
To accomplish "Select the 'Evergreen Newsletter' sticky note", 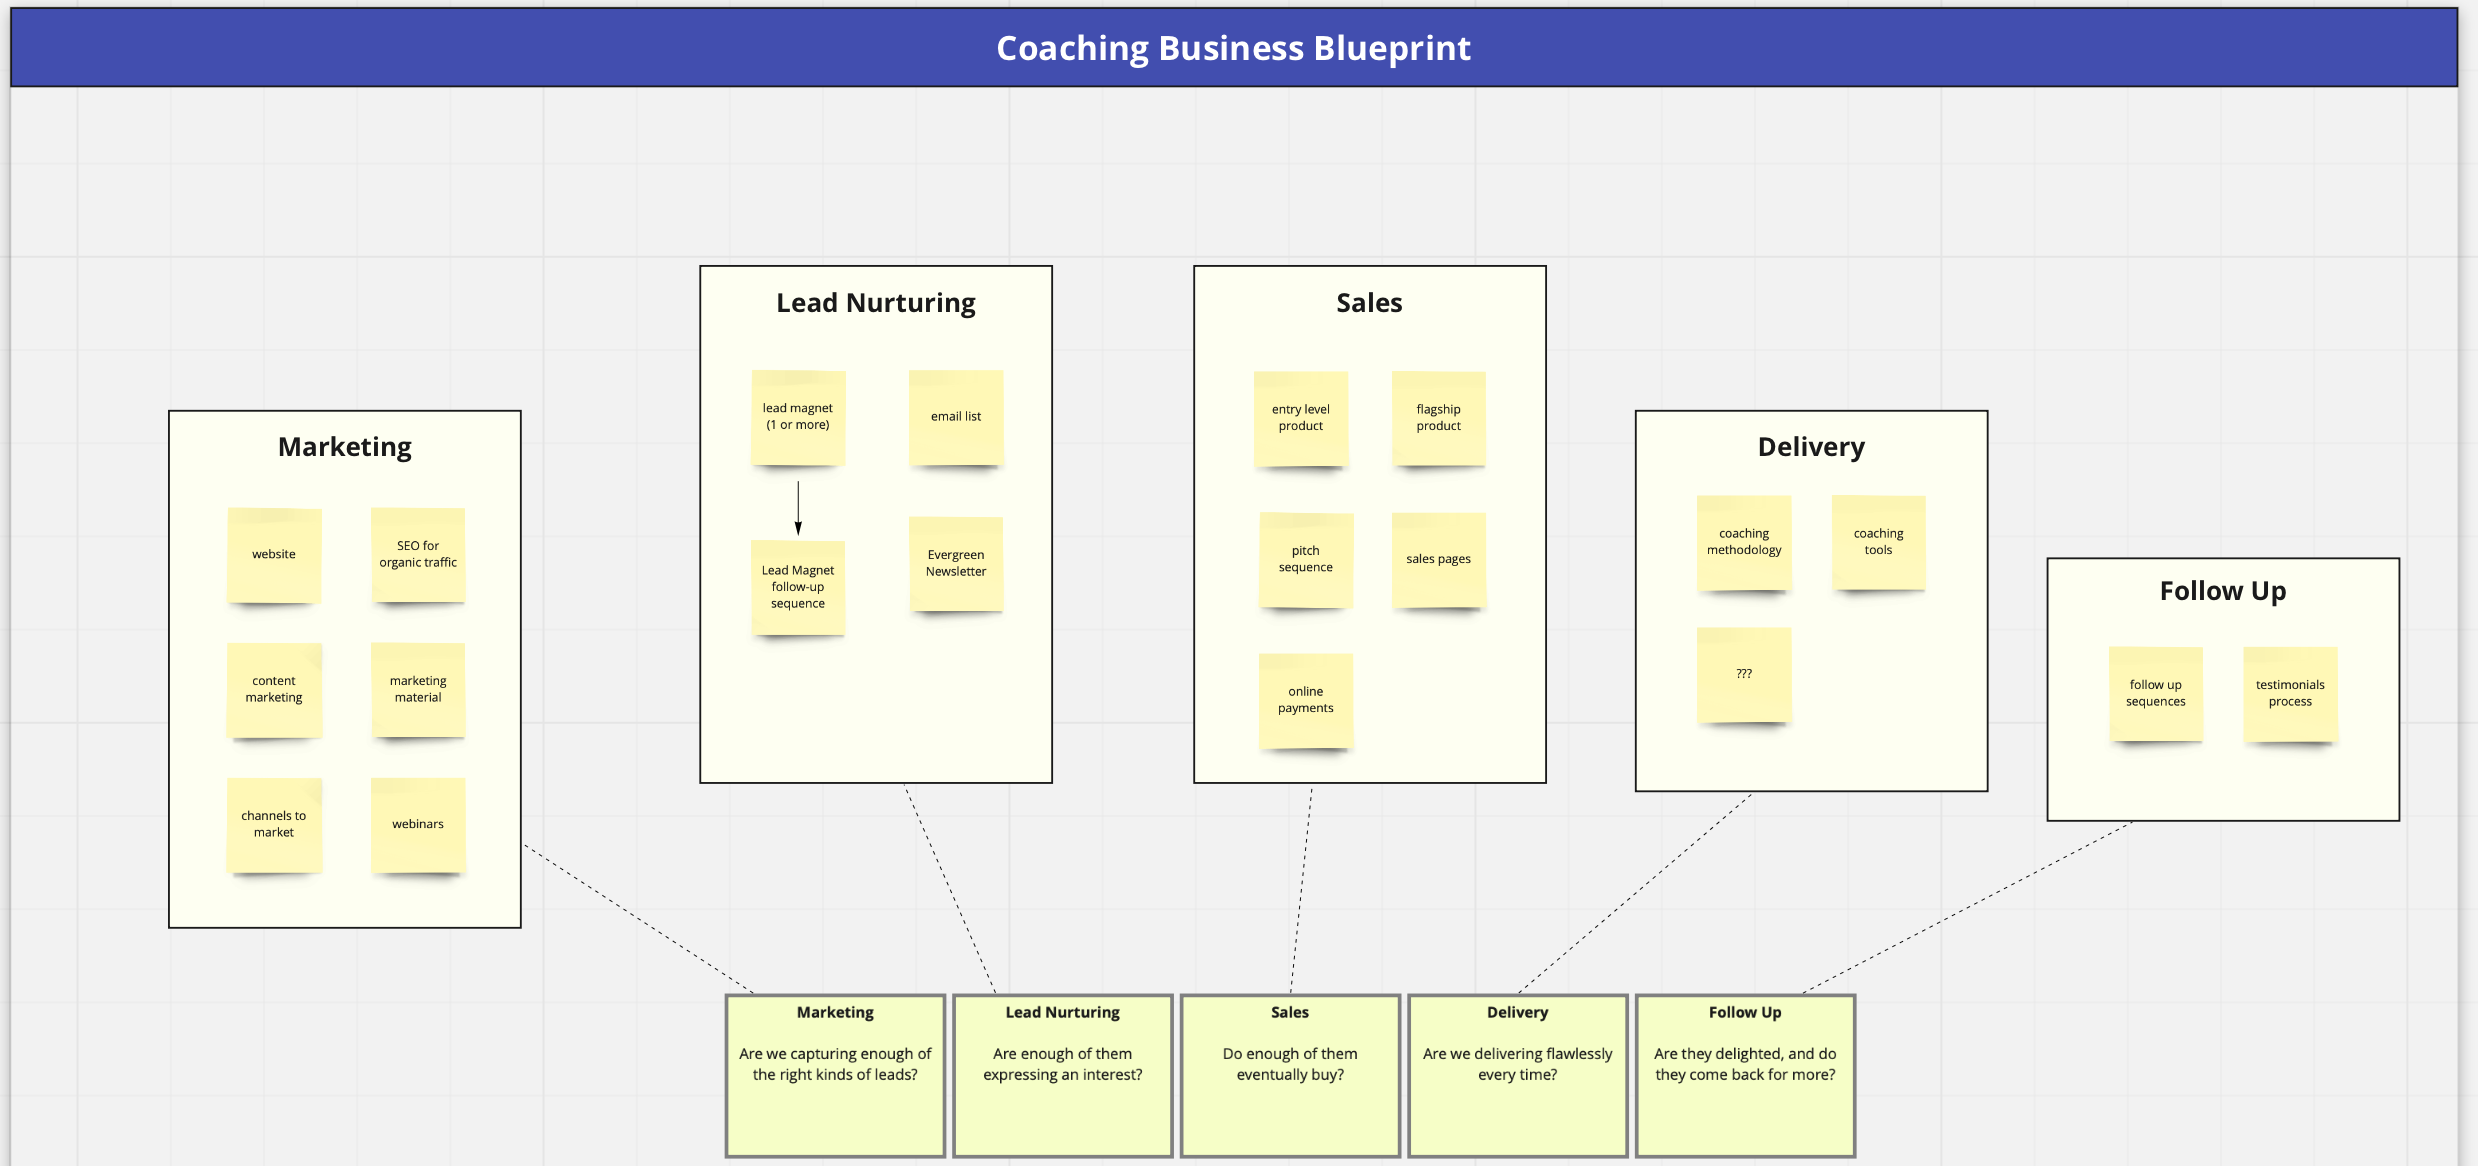I will [x=956, y=564].
